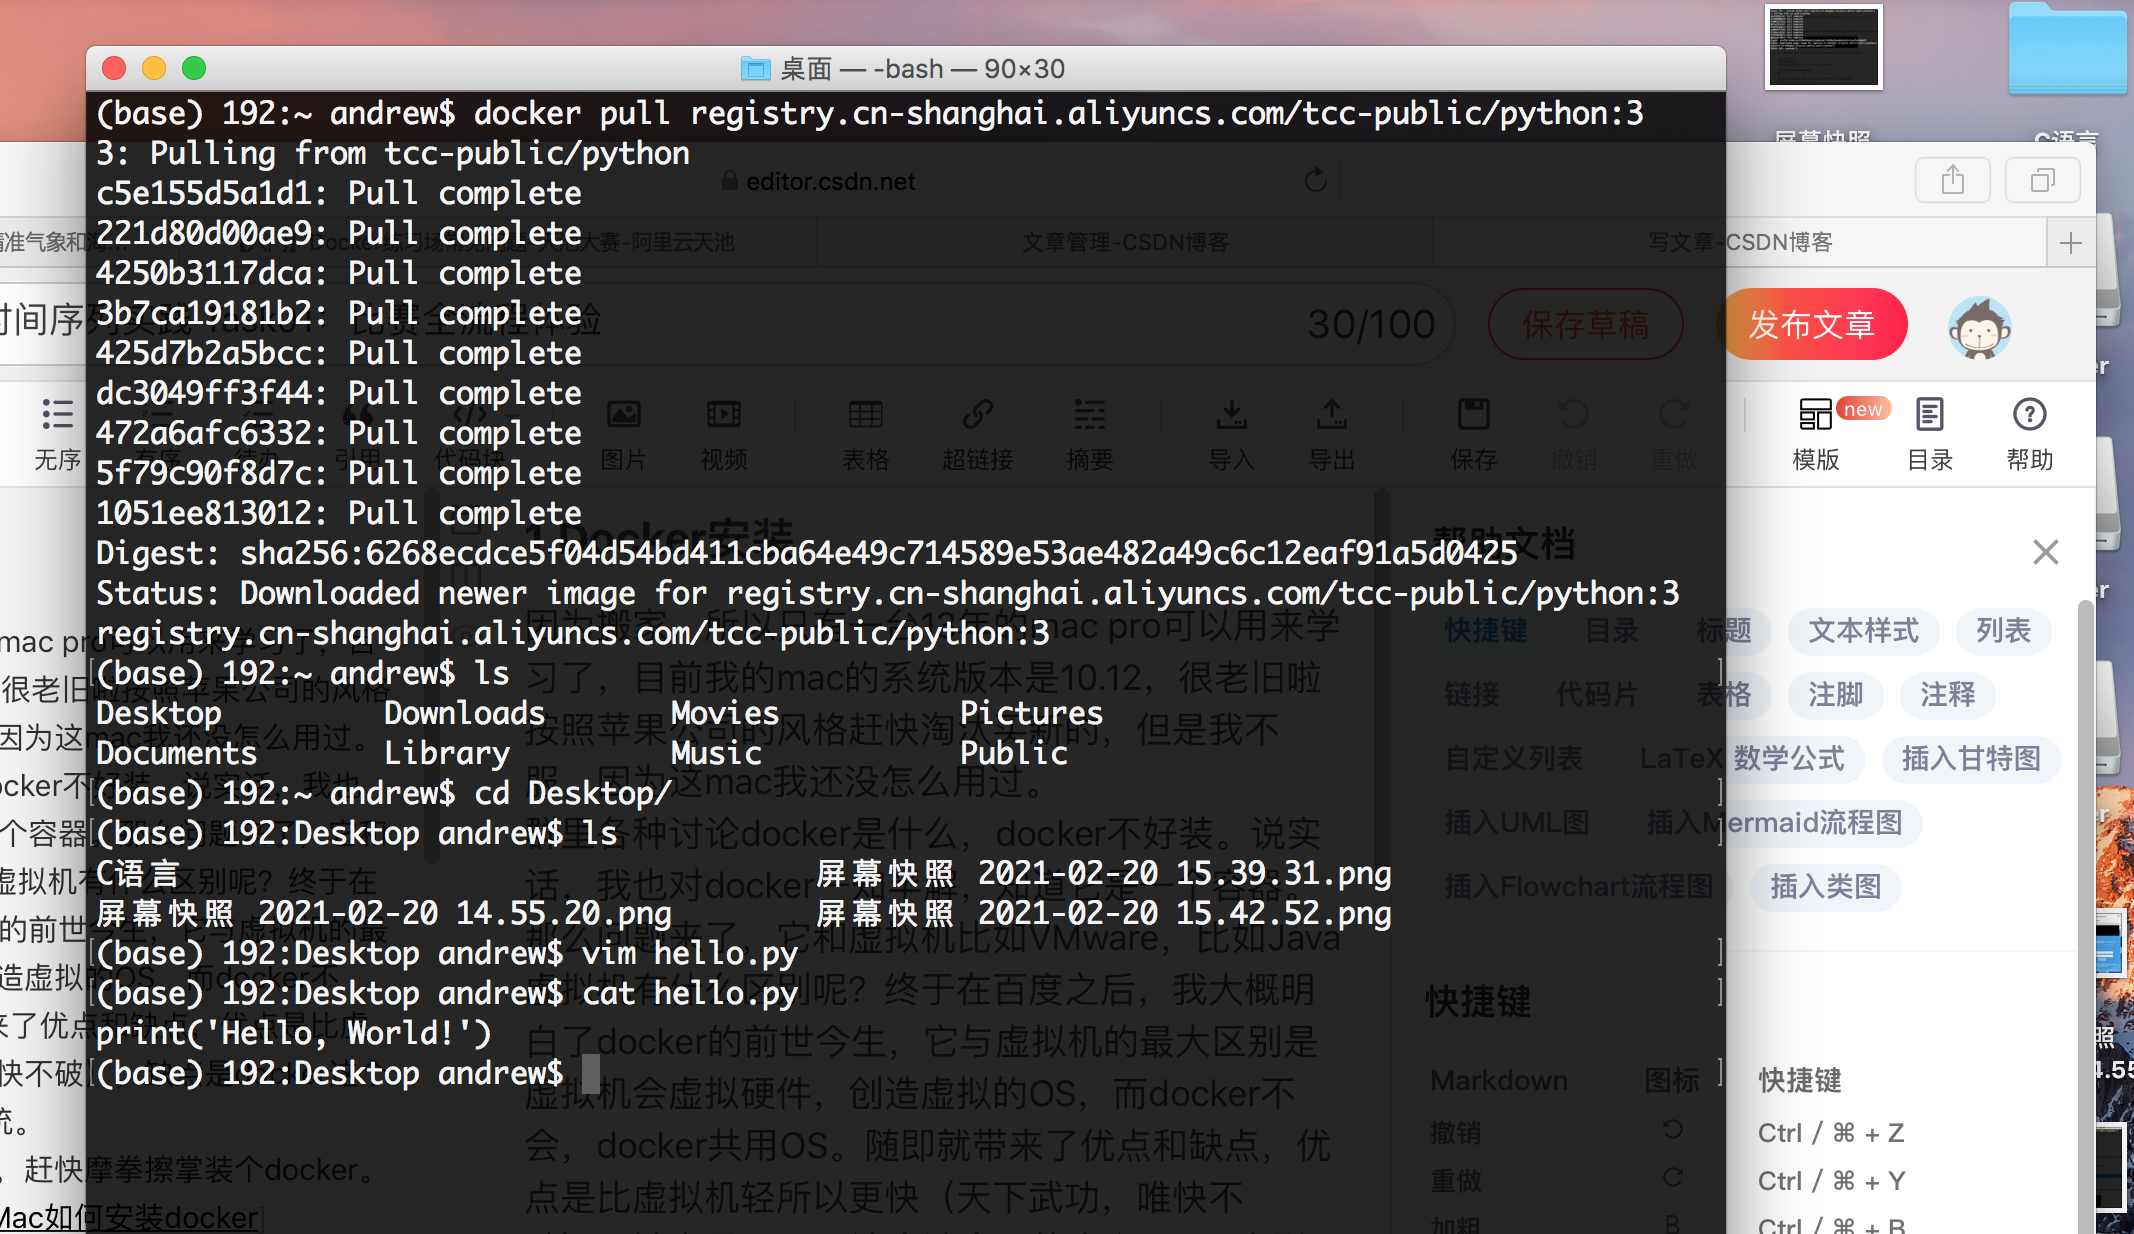
Task: Insert a Gantt chart from help panel
Action: click(1972, 758)
